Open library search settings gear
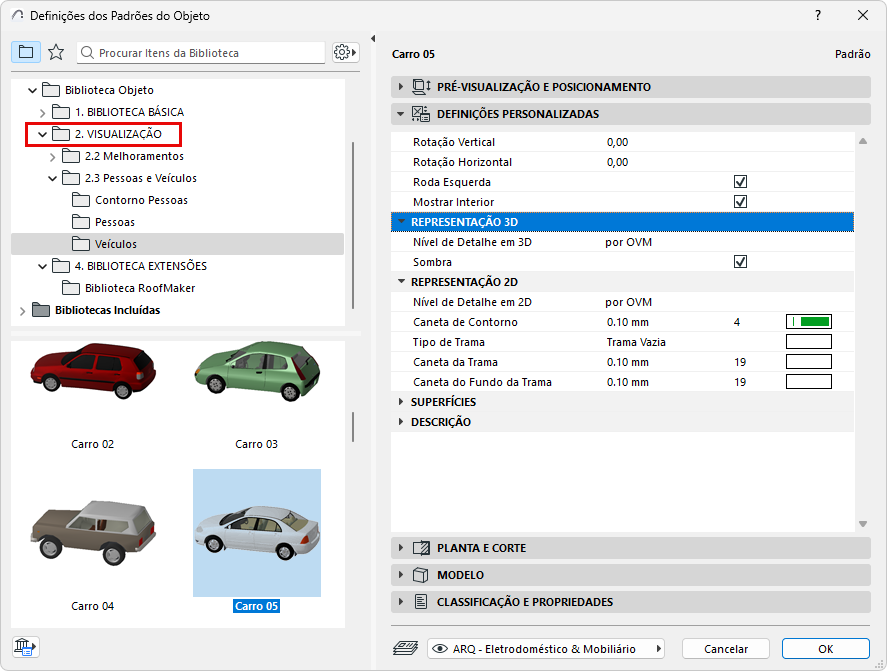The height and width of the screenshot is (671, 887). coord(345,52)
